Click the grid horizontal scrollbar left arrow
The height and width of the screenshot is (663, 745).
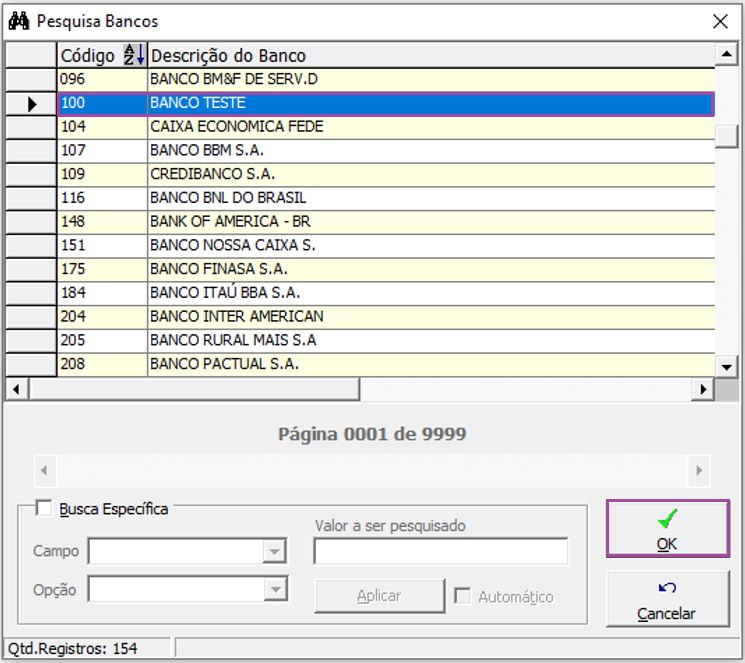[x=17, y=389]
